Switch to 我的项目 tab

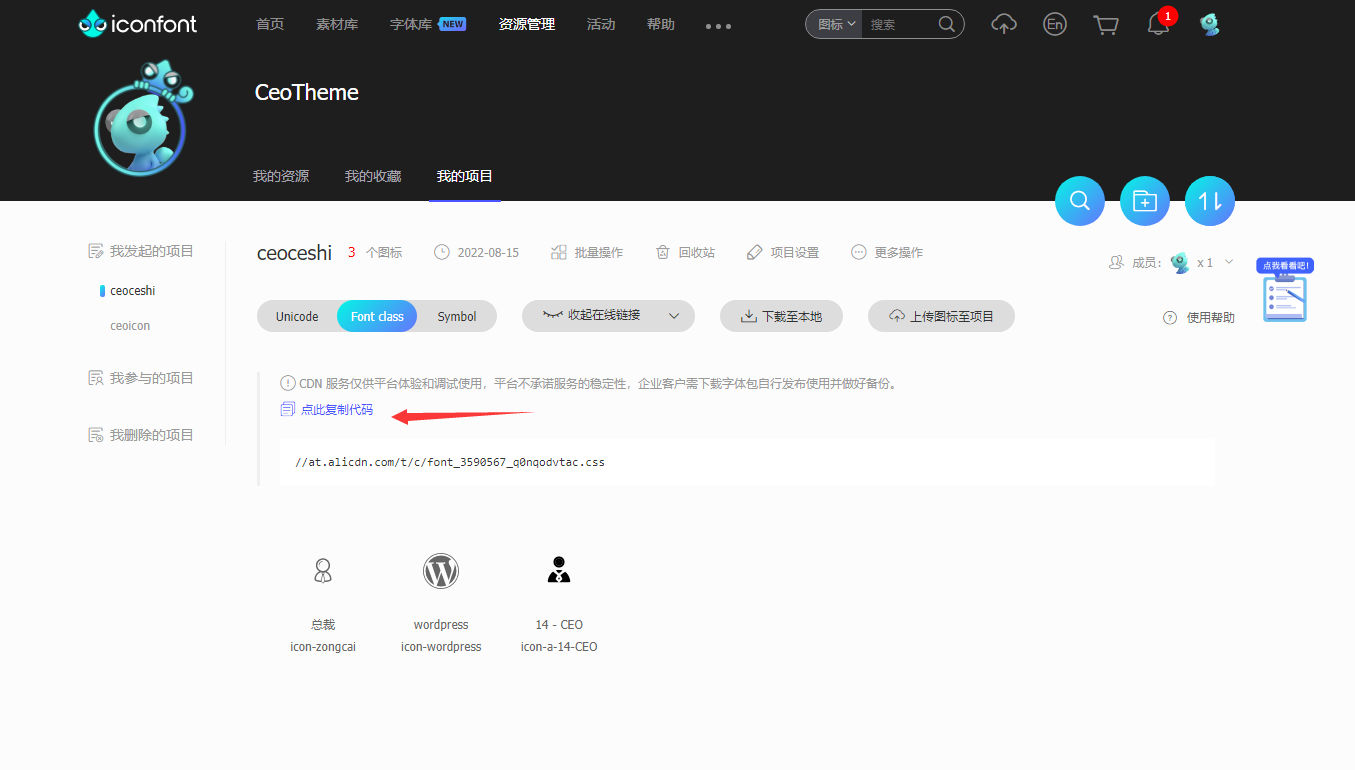coord(465,176)
